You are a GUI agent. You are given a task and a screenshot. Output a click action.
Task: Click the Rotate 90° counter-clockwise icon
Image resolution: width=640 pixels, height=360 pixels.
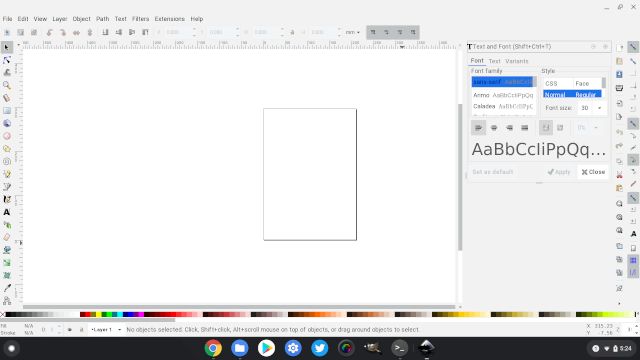pyautogui.click(x=49, y=32)
